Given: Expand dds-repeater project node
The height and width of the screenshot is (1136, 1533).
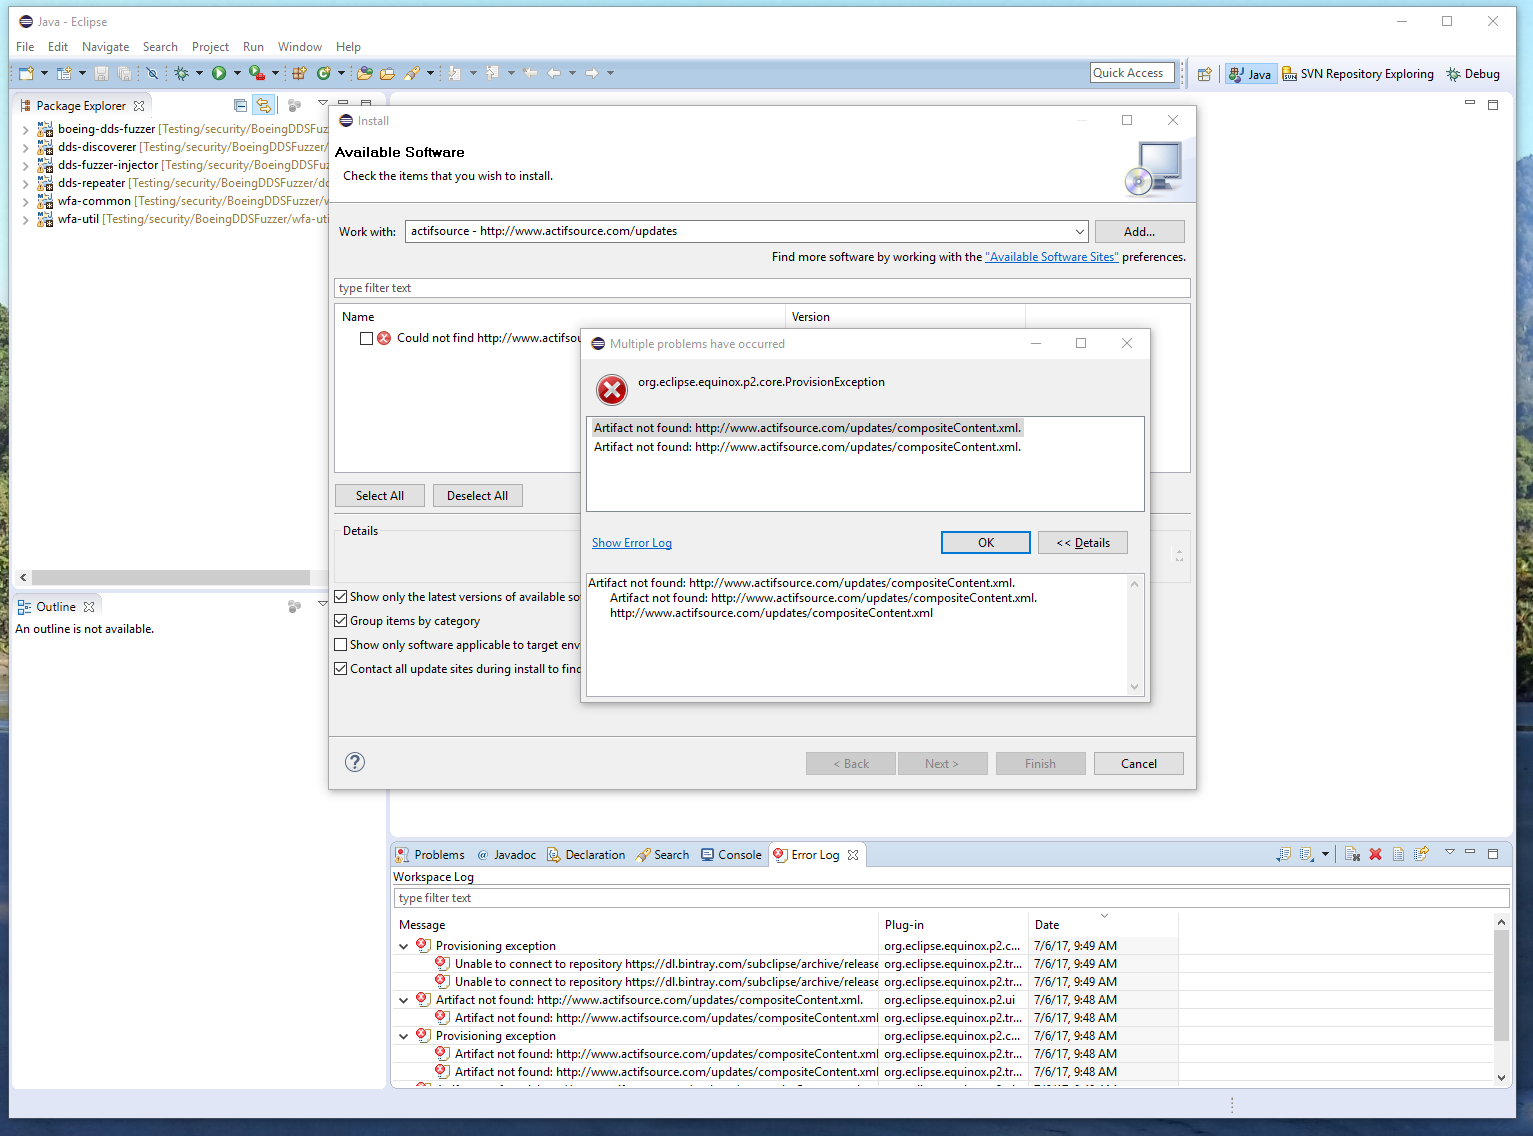Looking at the screenshot, I should click(x=25, y=183).
